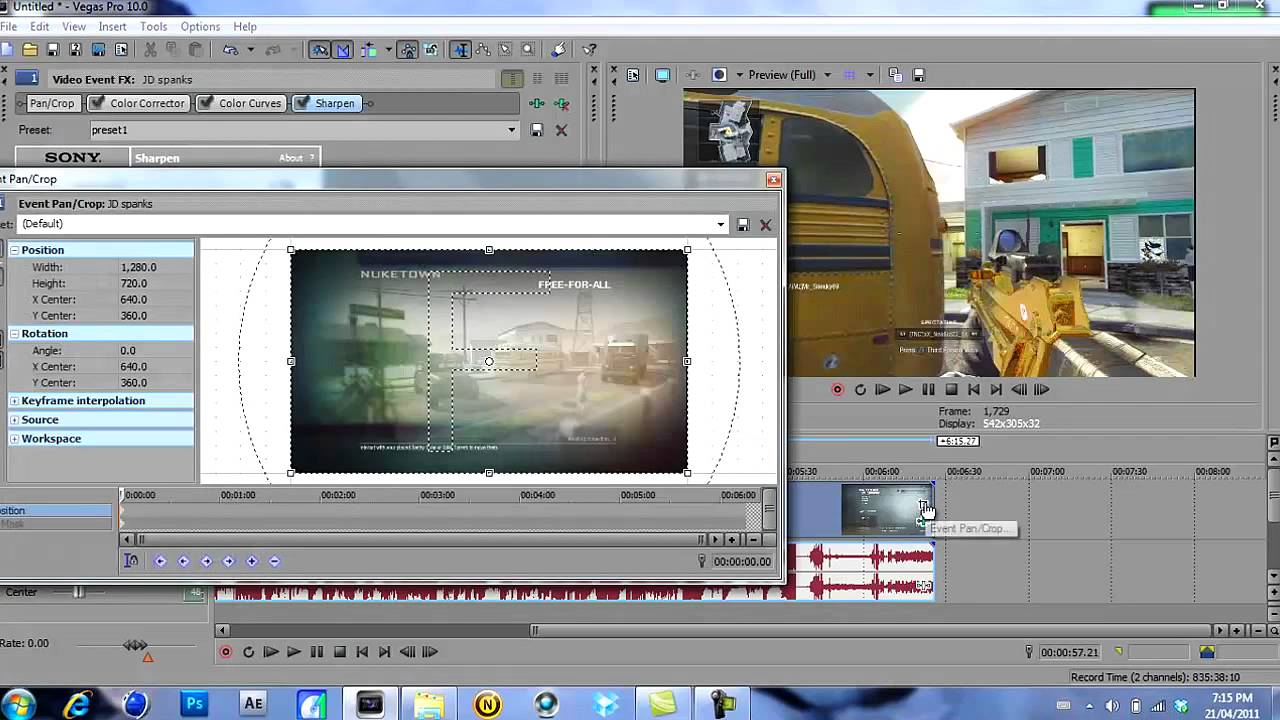Adjust the audio track Center pan slider
This screenshot has width=1280, height=720.
[78, 592]
